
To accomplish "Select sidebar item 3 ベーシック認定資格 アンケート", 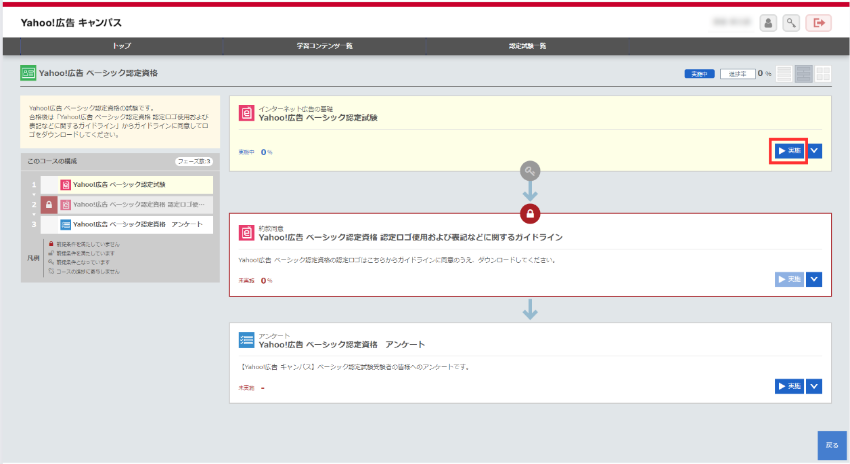I will tap(127, 224).
